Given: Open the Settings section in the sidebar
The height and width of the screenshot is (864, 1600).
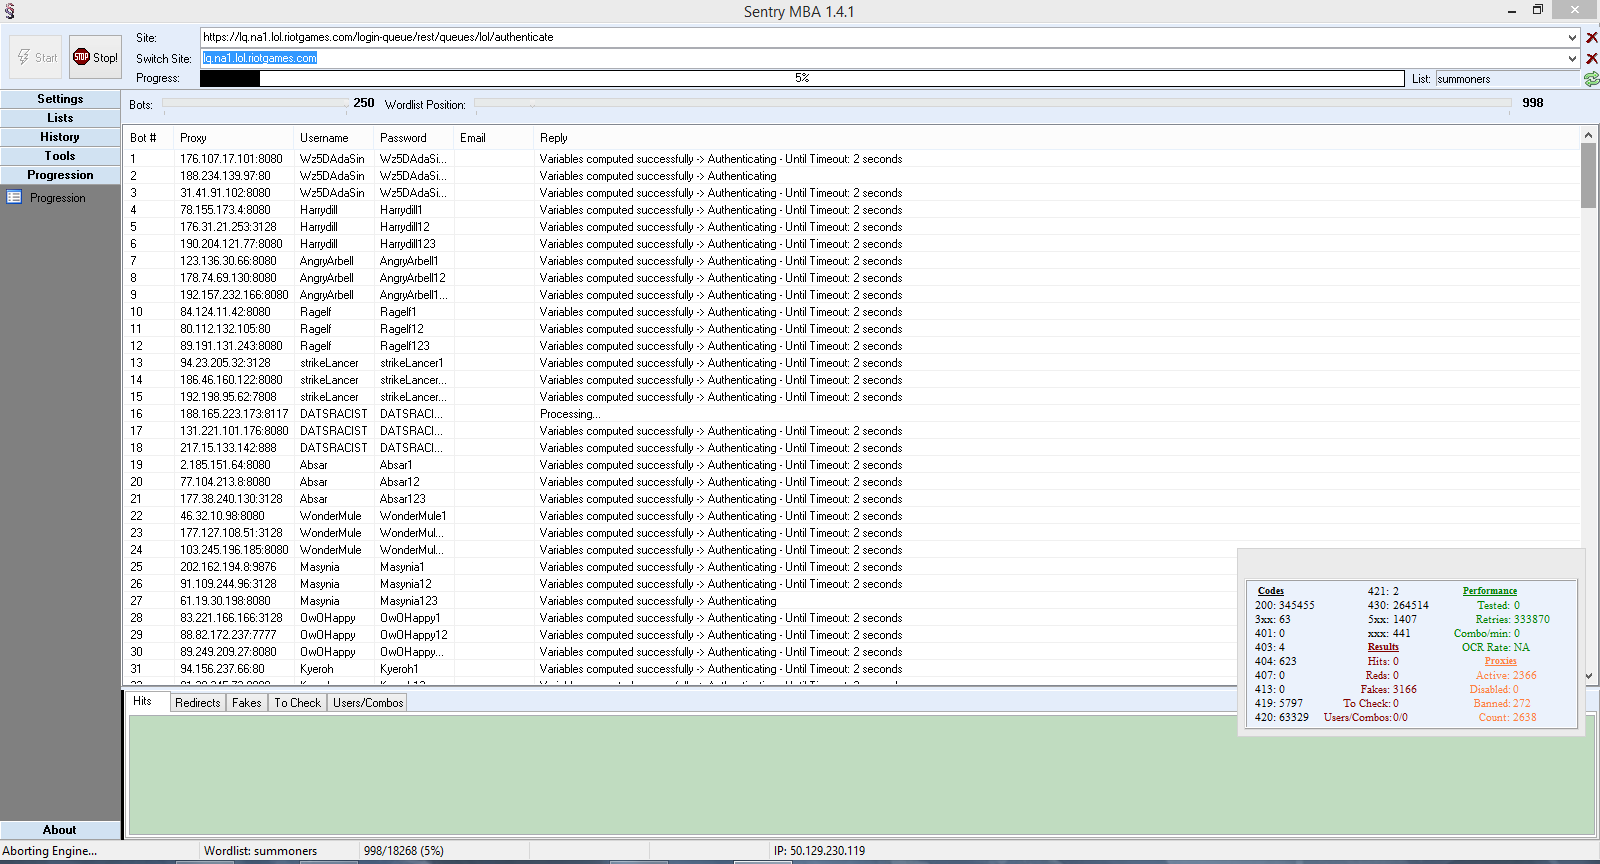Looking at the screenshot, I should tap(60, 99).
